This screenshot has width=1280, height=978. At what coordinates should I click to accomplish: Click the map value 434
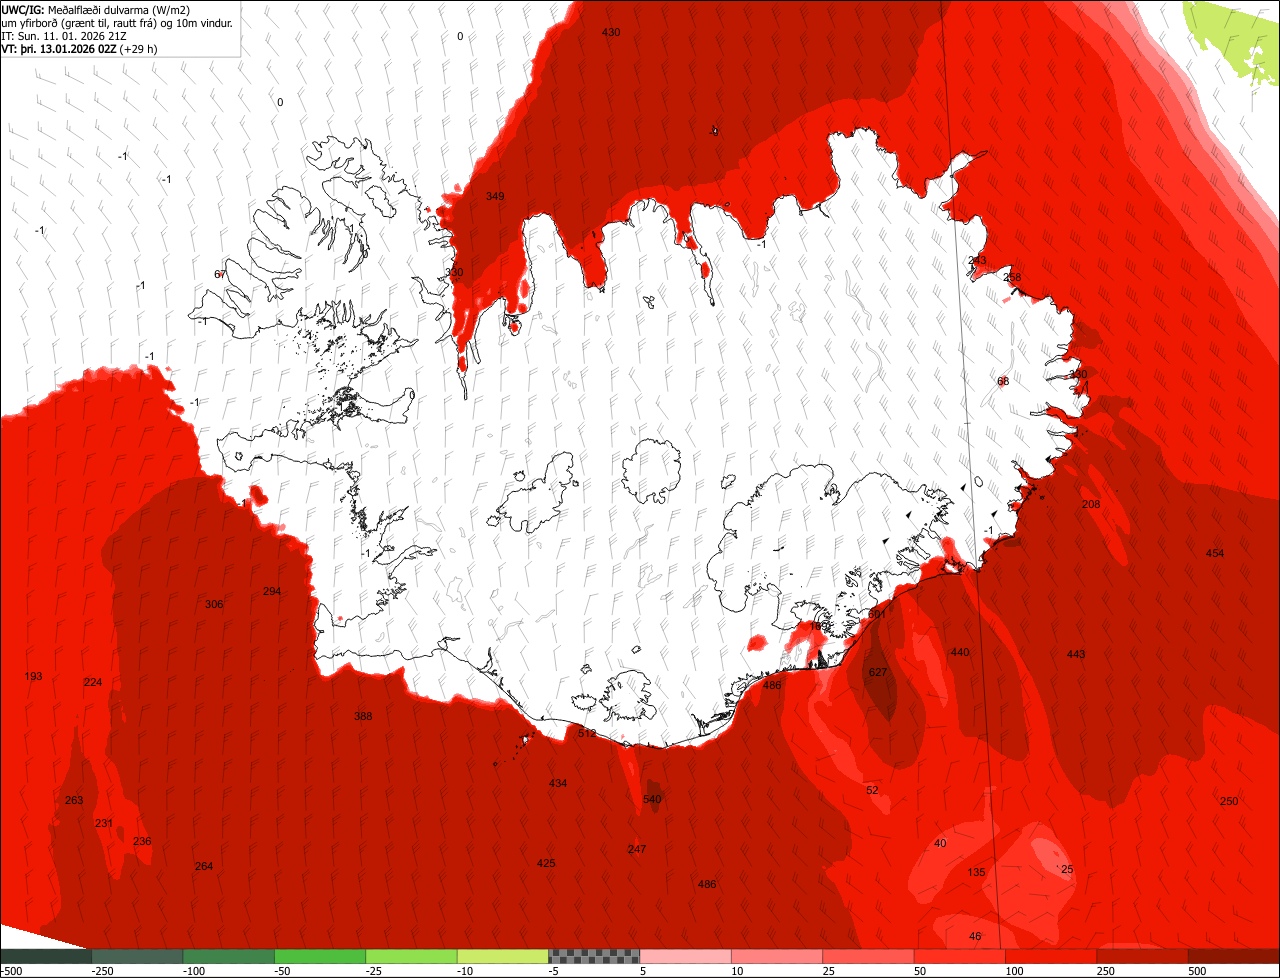pyautogui.click(x=558, y=783)
